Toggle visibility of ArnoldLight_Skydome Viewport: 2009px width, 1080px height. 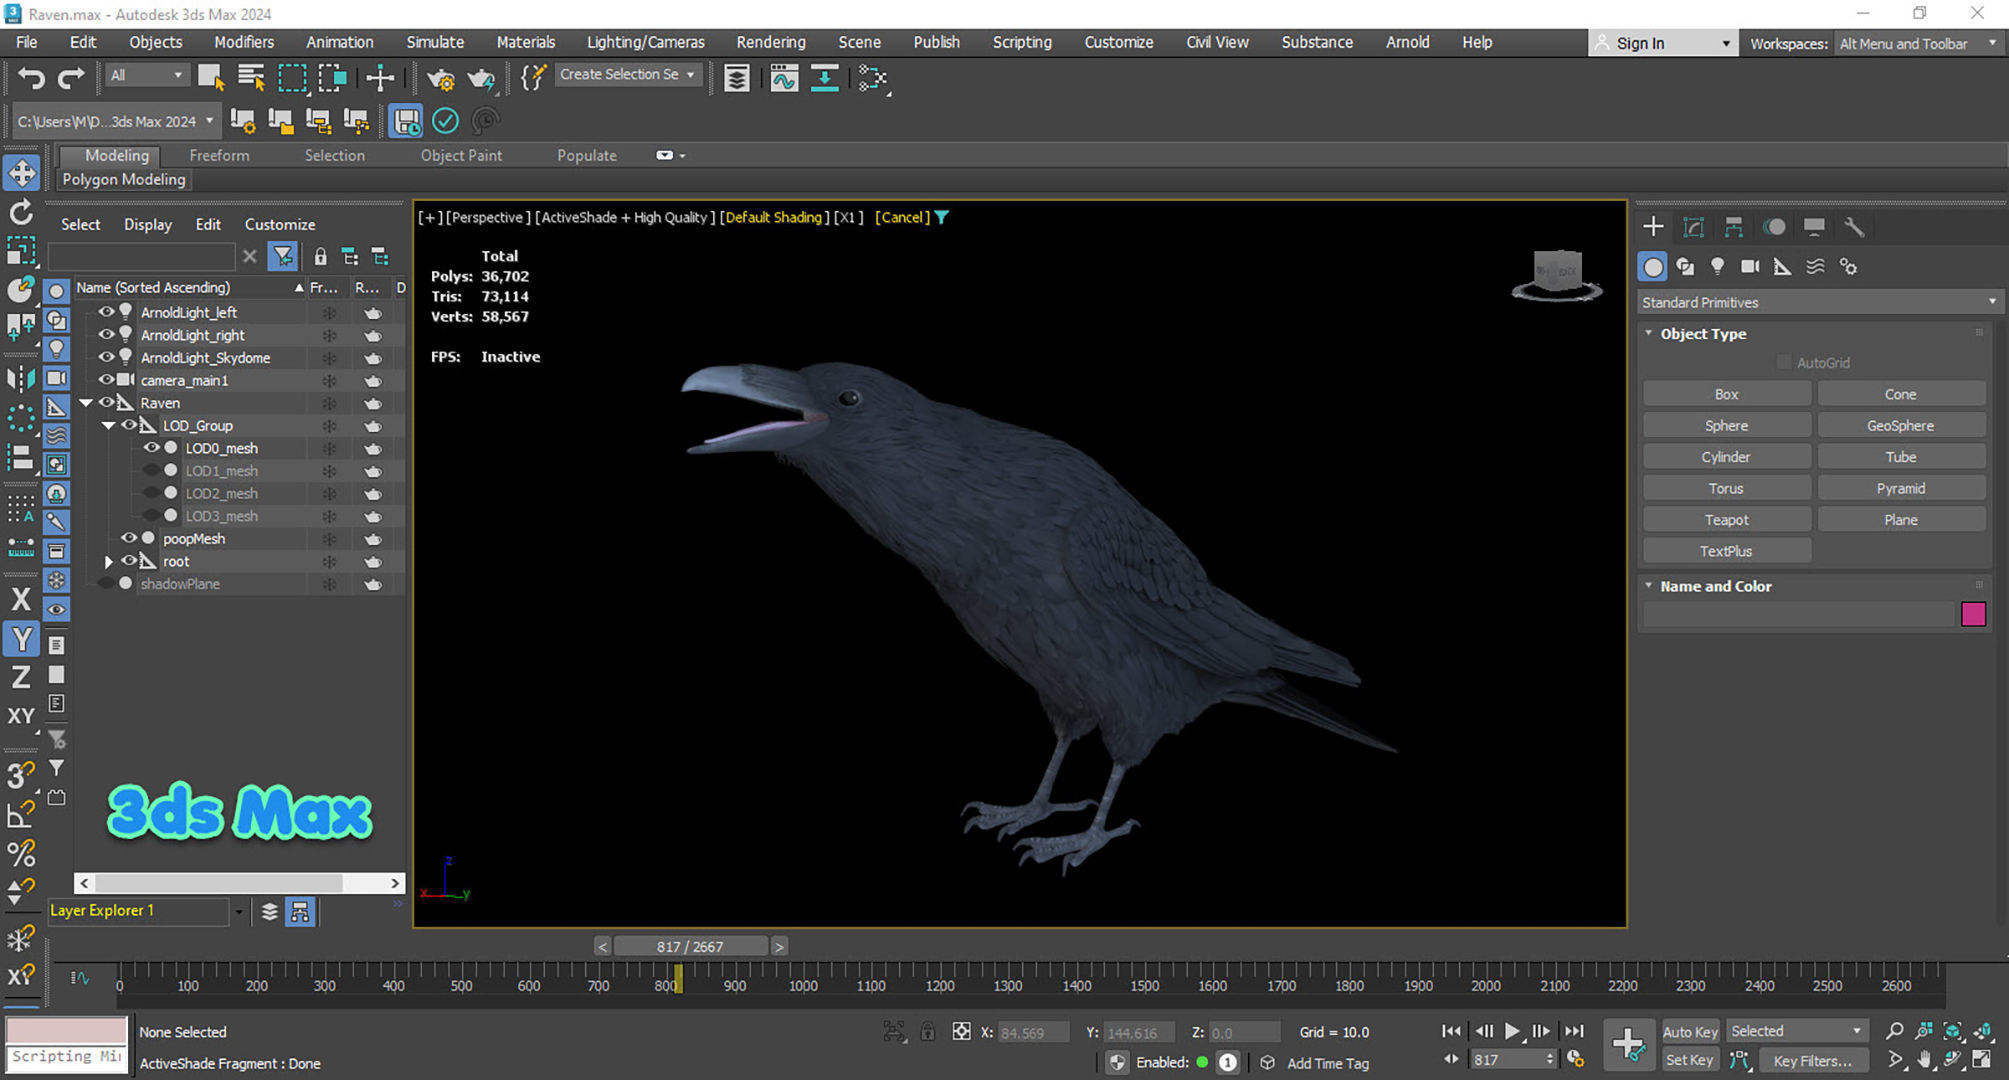pos(105,357)
